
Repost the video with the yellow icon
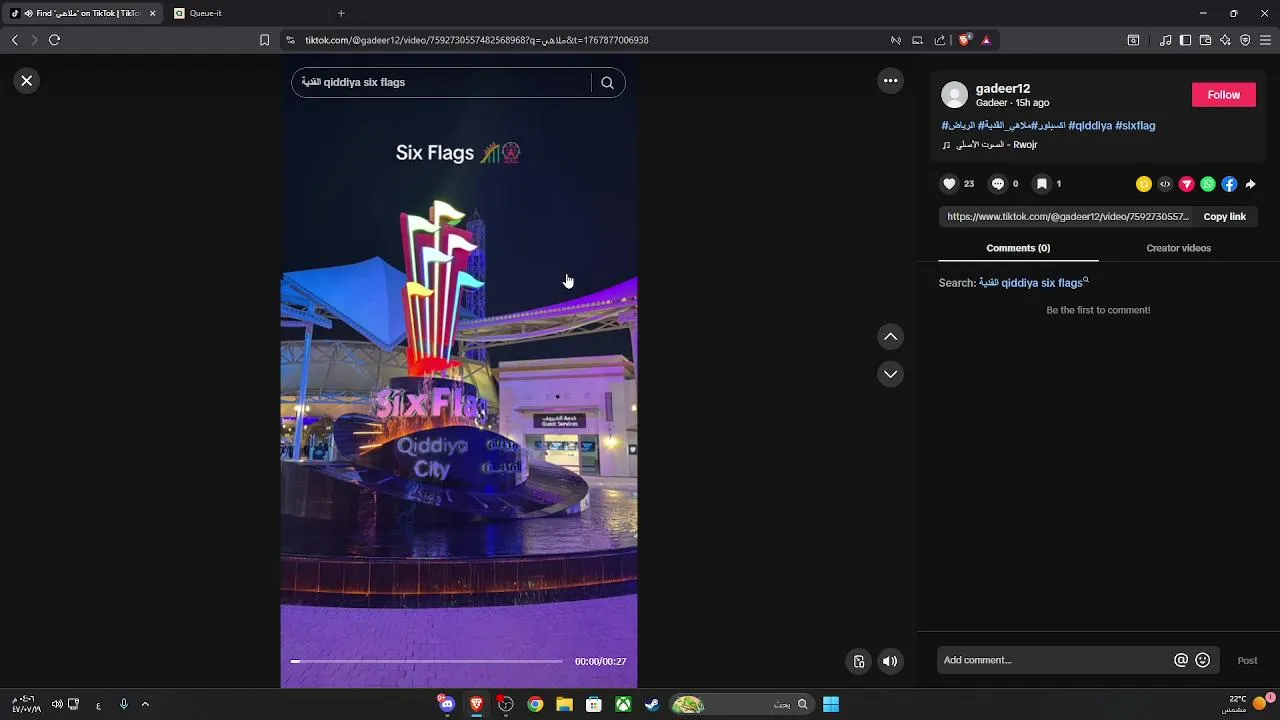coord(1143,184)
